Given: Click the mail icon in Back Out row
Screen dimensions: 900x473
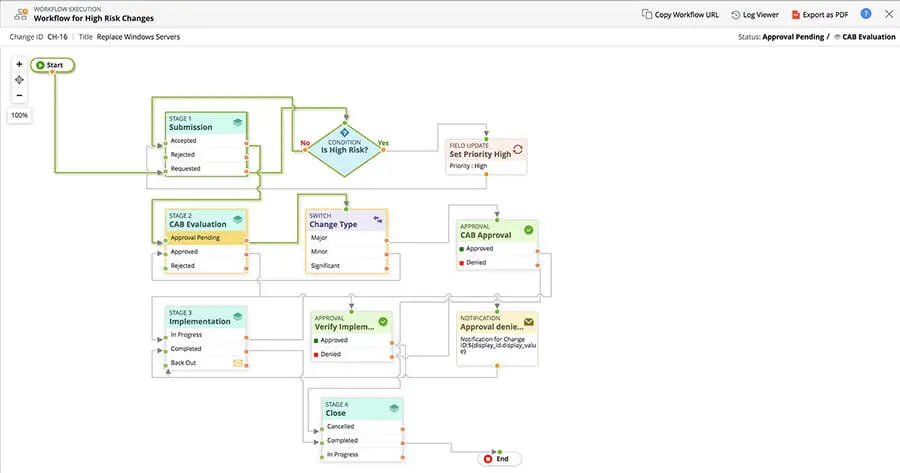Looking at the screenshot, I should coord(237,363).
